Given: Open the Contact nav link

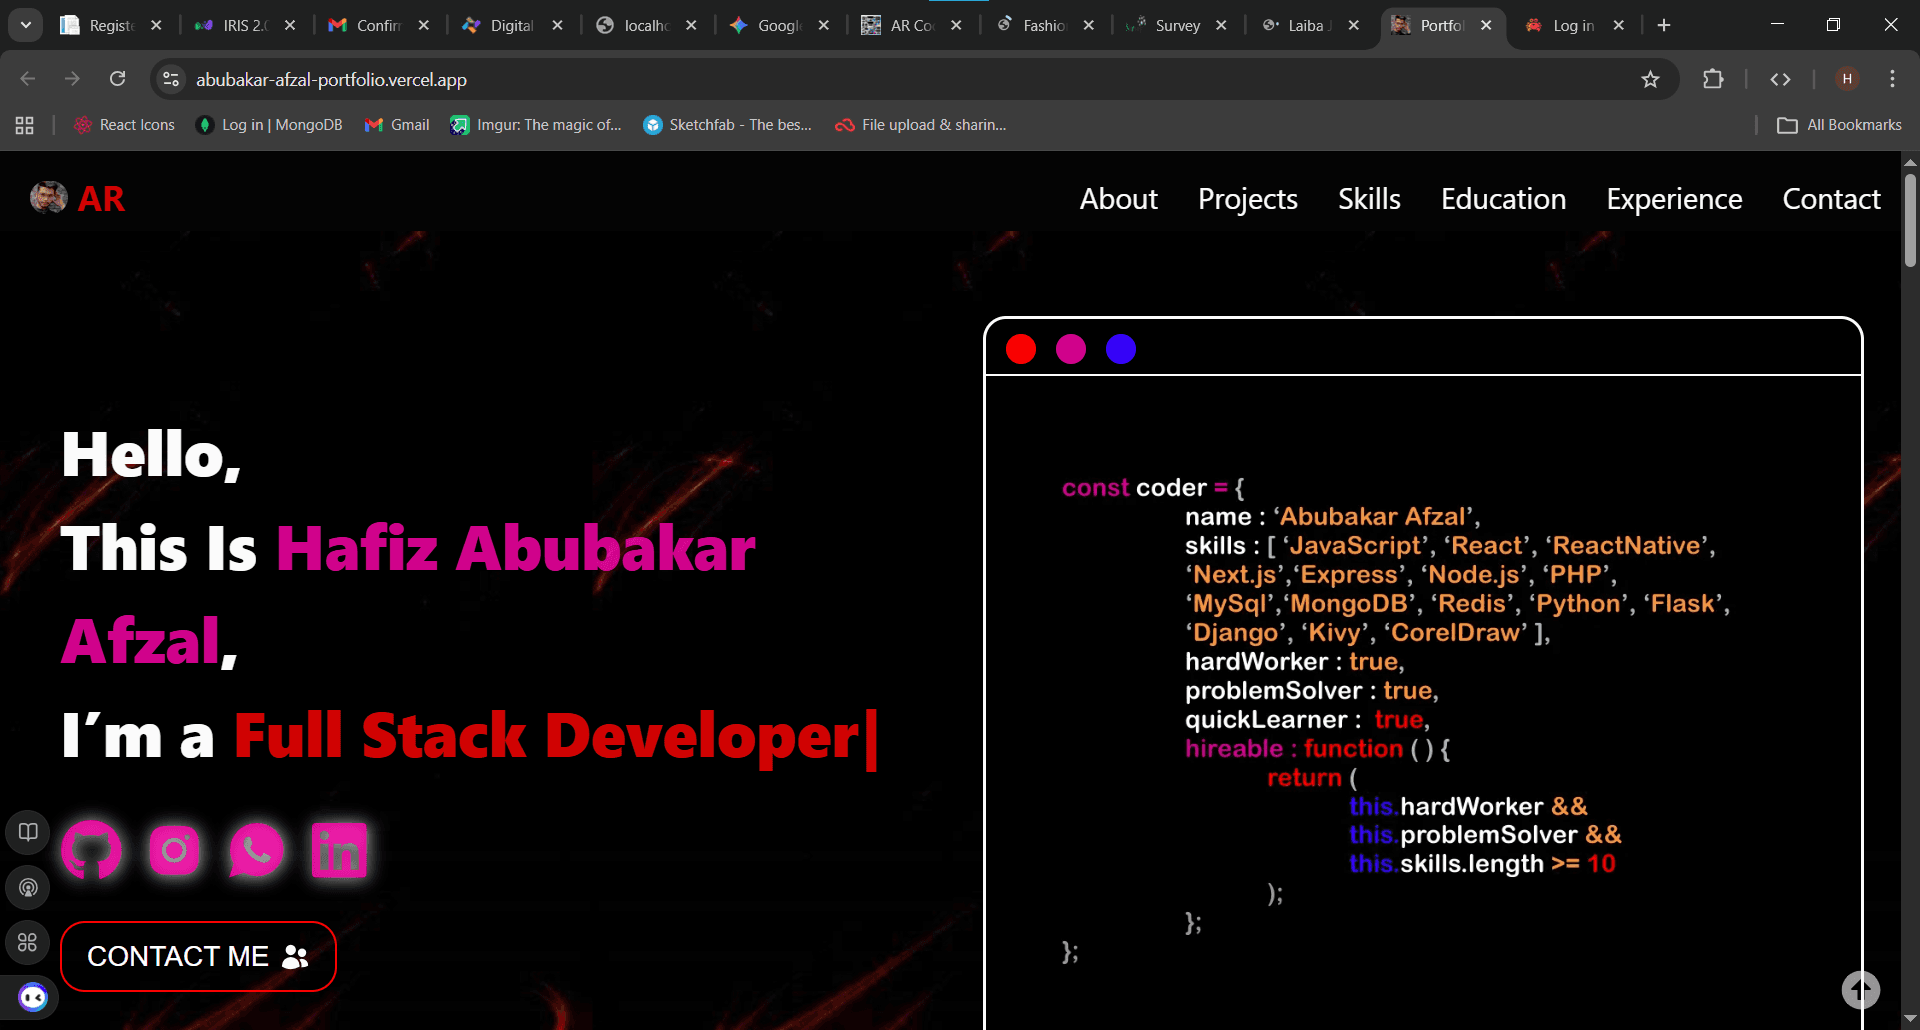Looking at the screenshot, I should pyautogui.click(x=1831, y=199).
